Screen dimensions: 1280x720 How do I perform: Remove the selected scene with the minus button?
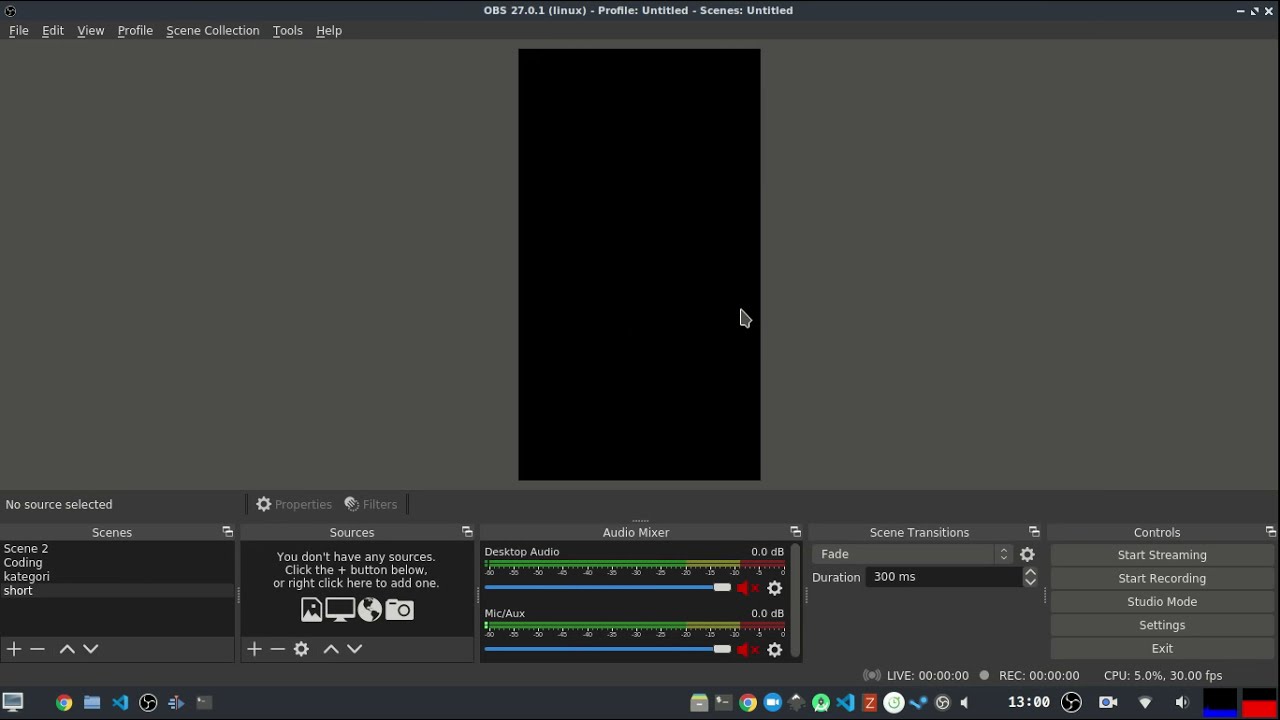click(38, 649)
